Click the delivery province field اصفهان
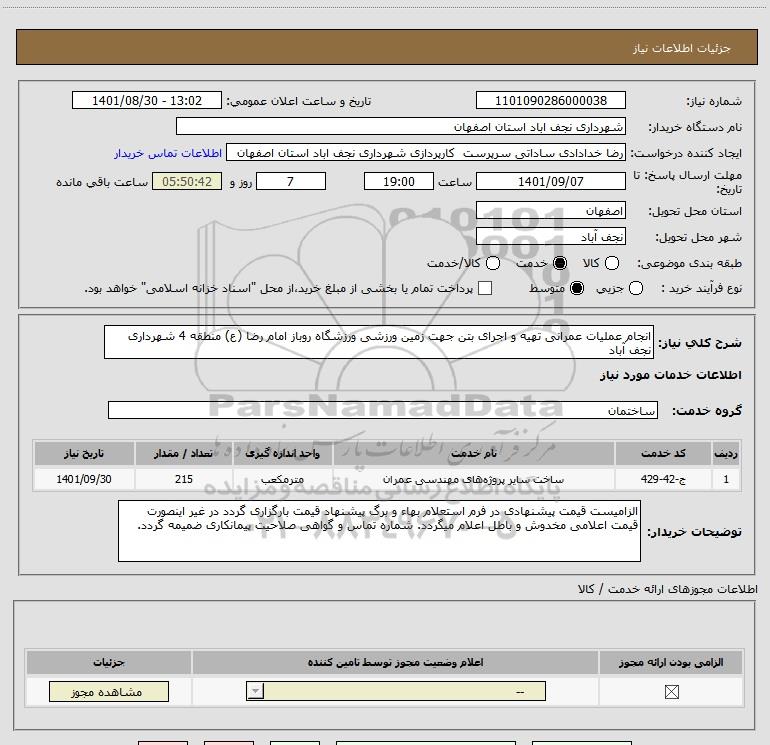This screenshot has height=745, width=770. (x=550, y=211)
